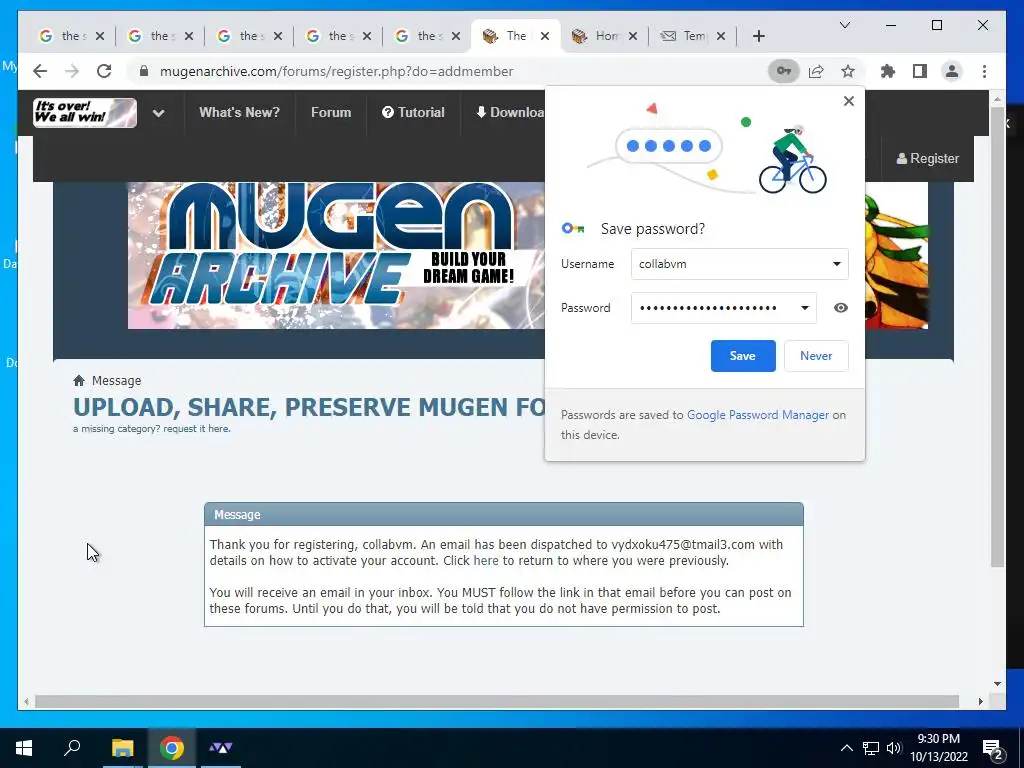Close the active Mugen Archive tab
This screenshot has width=1024, height=768.
545,36
